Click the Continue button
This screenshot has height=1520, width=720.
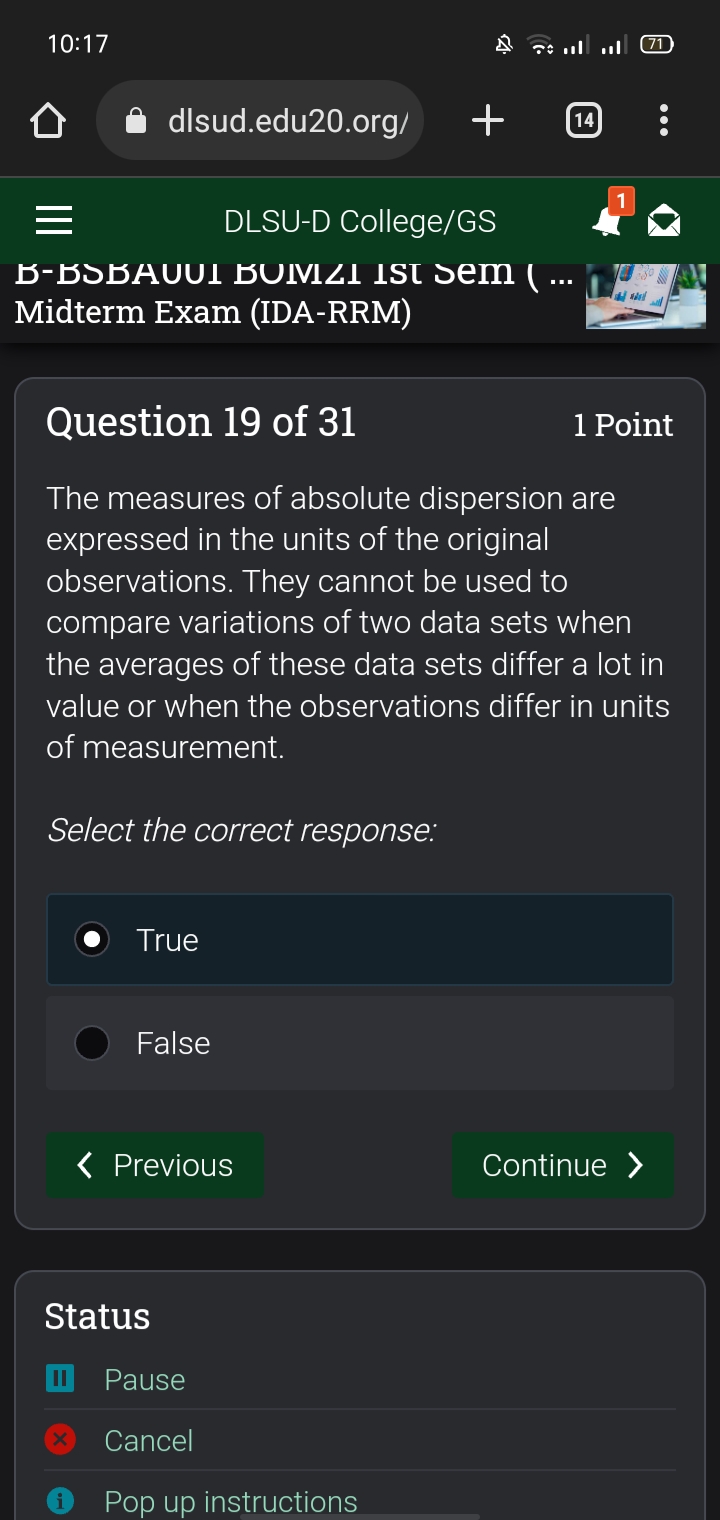coord(562,1164)
